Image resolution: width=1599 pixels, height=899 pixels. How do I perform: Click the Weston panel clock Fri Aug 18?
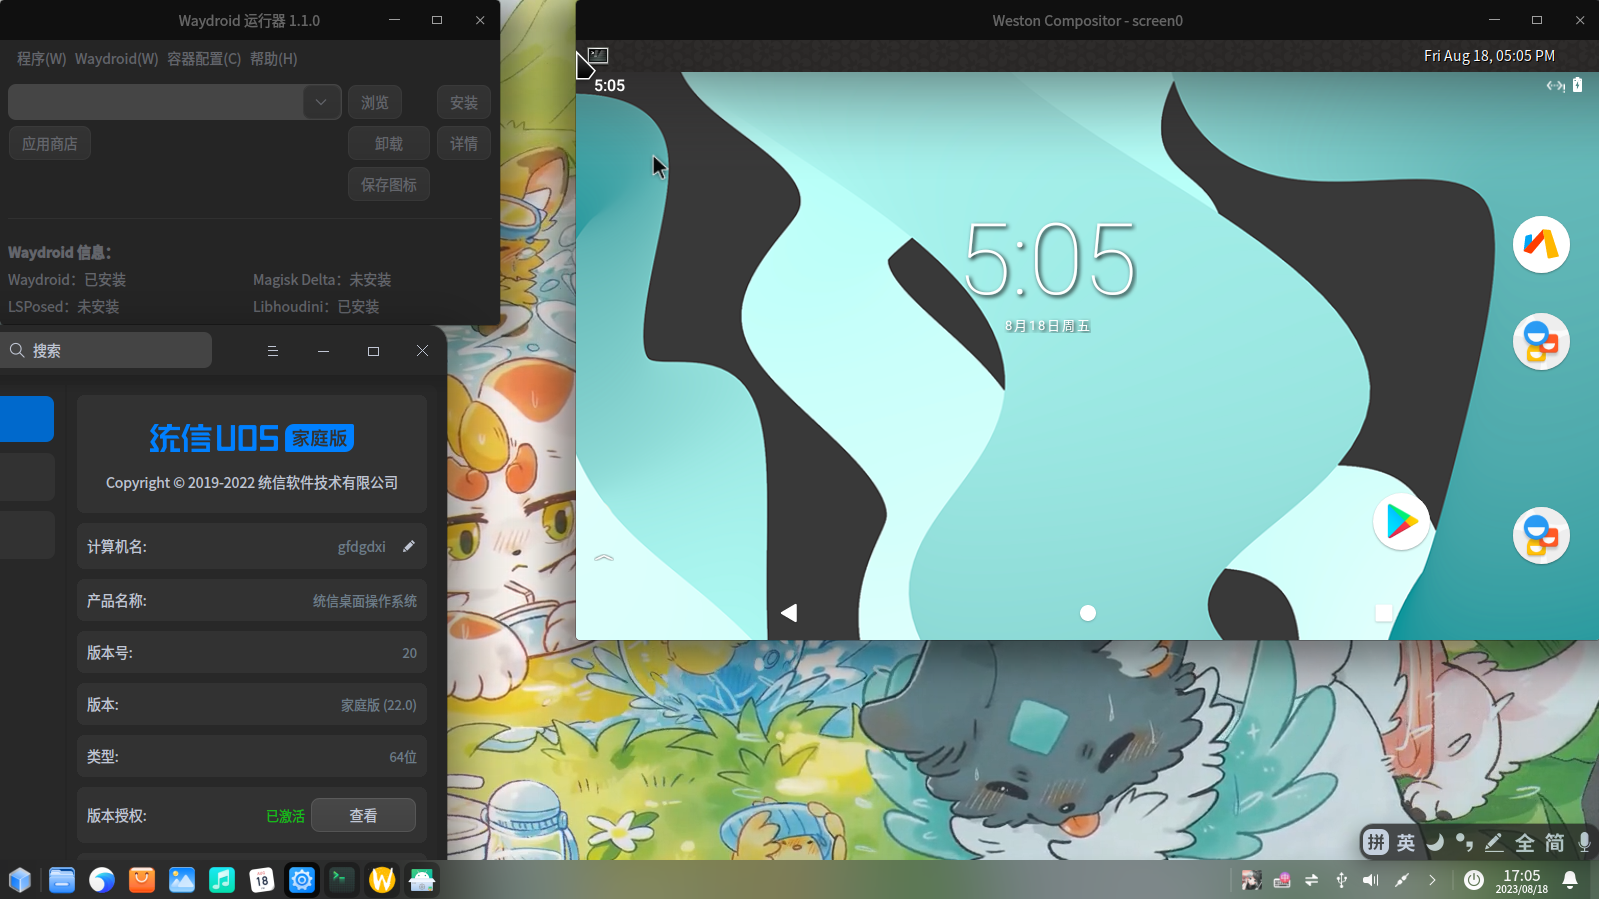(x=1489, y=56)
